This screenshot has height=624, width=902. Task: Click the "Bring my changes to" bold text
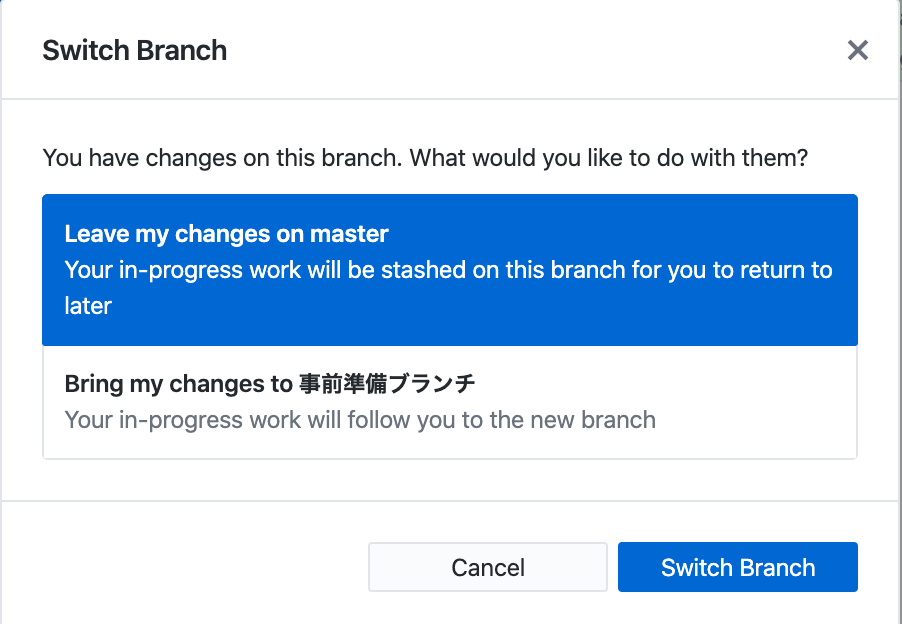[x=178, y=384]
